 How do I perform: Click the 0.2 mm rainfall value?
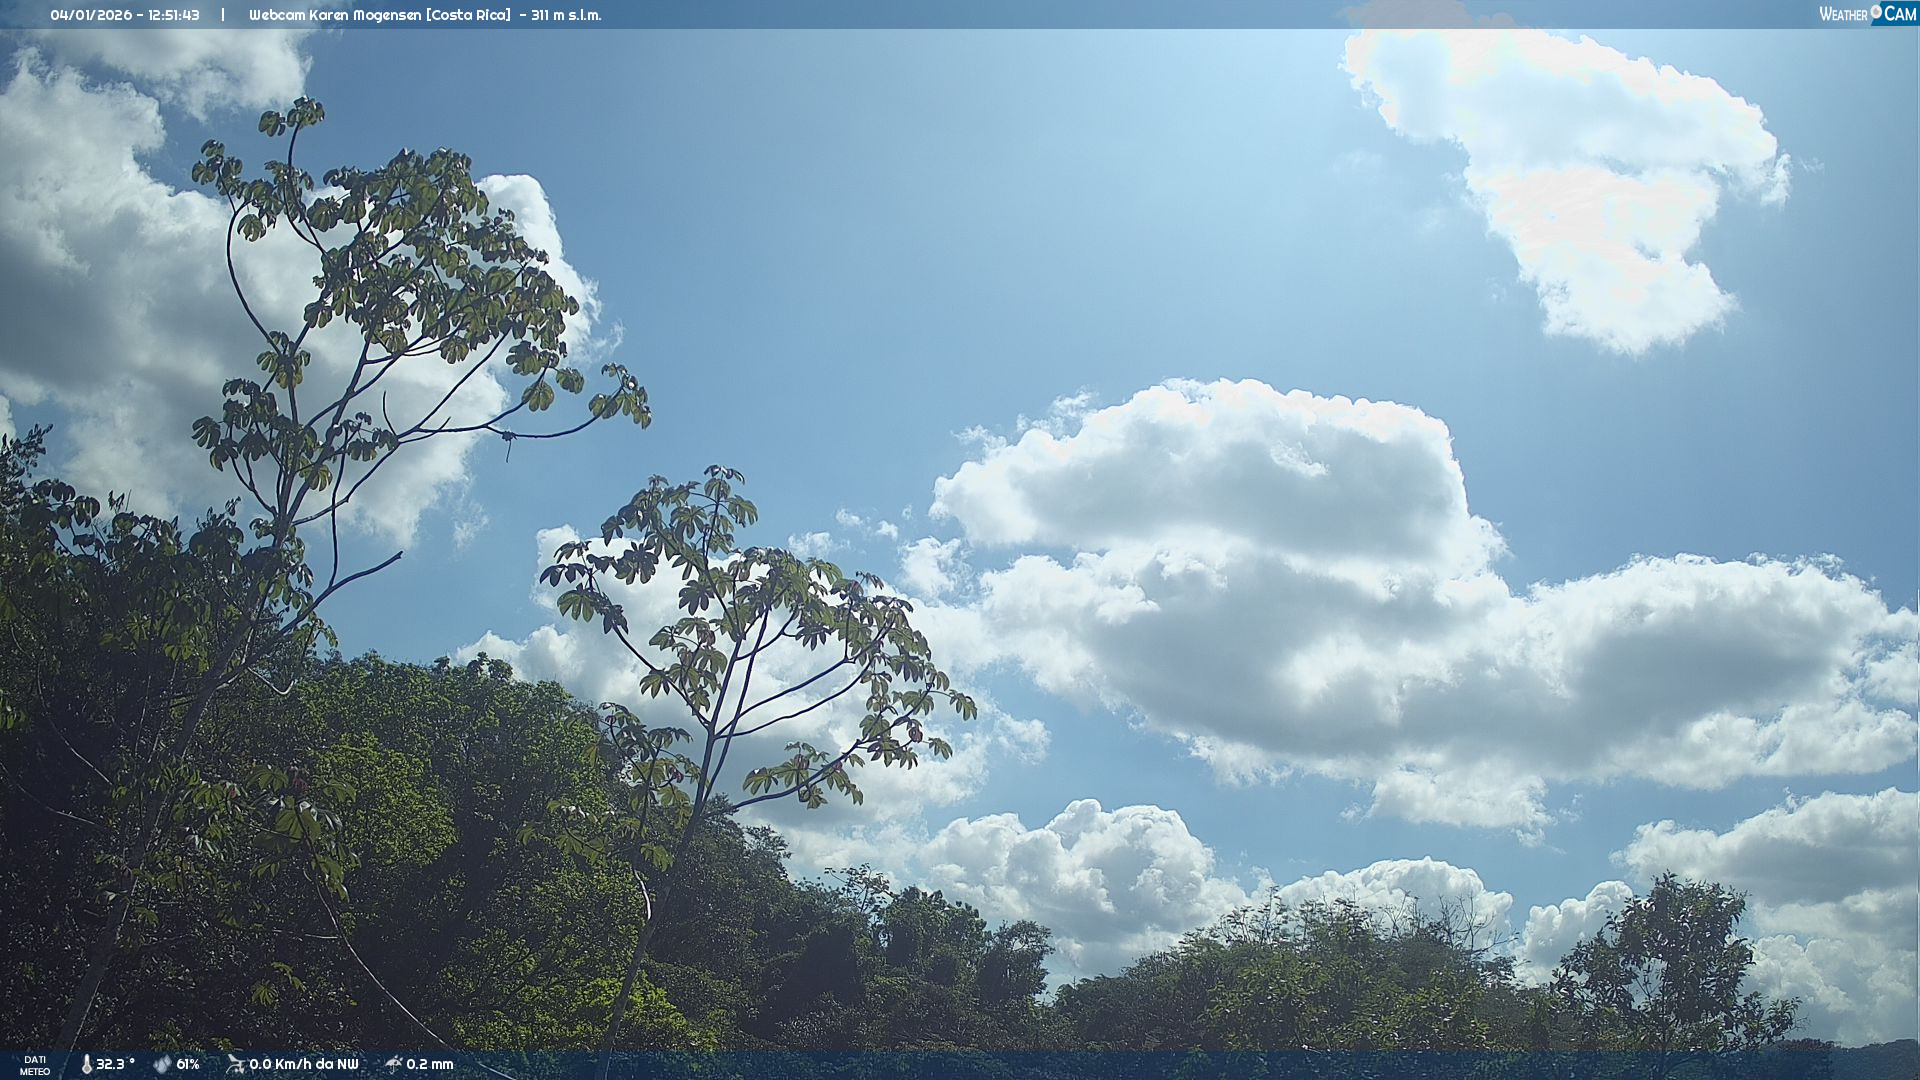pos(430,1064)
